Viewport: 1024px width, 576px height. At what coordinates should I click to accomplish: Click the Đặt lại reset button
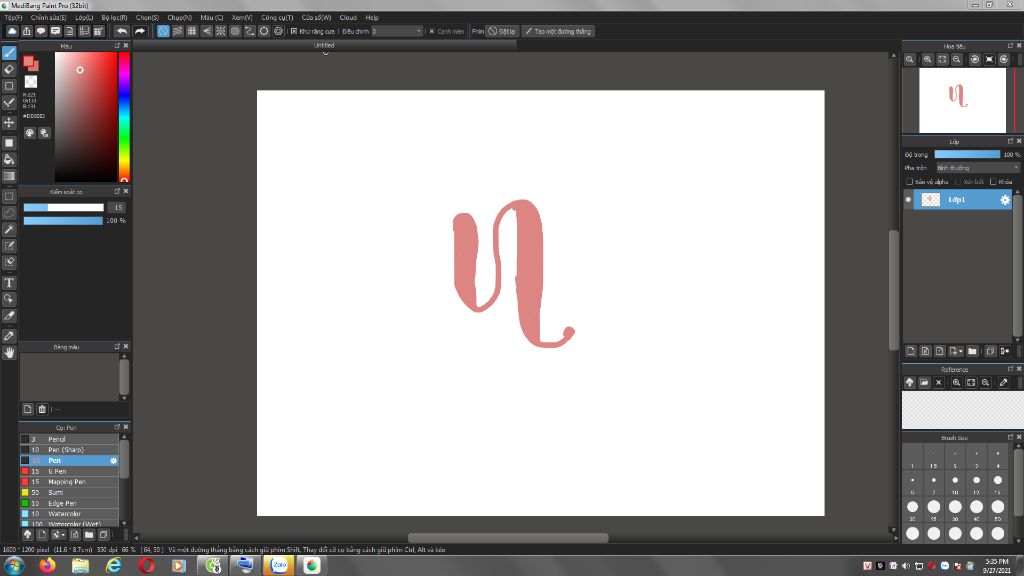(x=502, y=31)
